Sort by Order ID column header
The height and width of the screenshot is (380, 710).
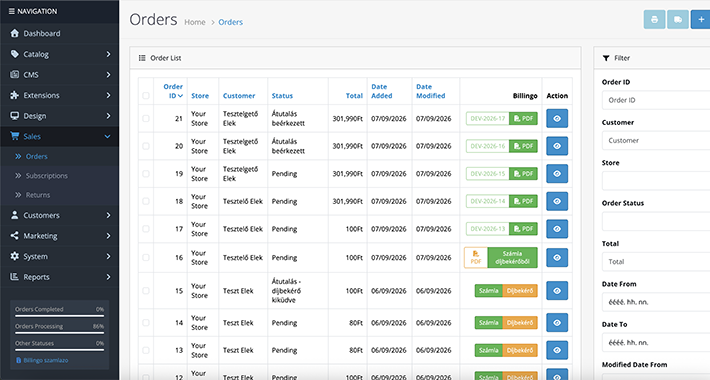tap(173, 91)
